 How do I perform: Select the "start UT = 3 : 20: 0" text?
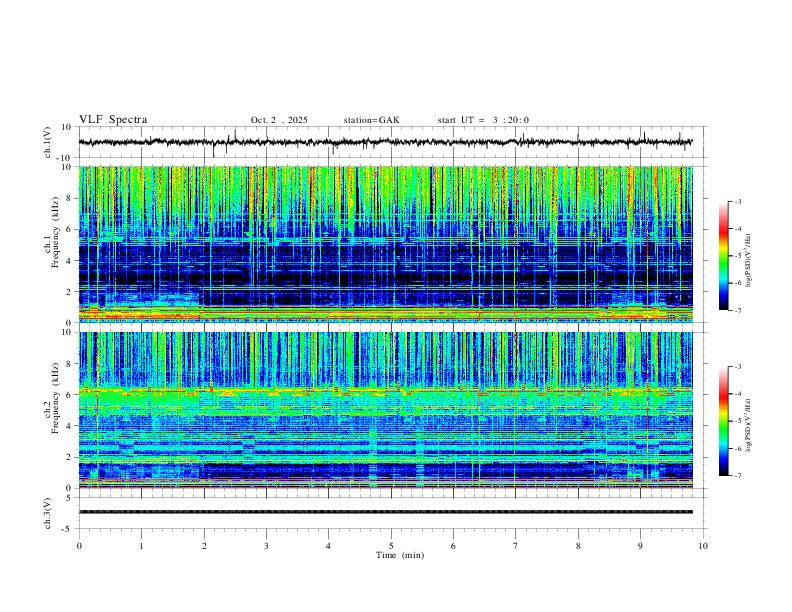[483, 120]
